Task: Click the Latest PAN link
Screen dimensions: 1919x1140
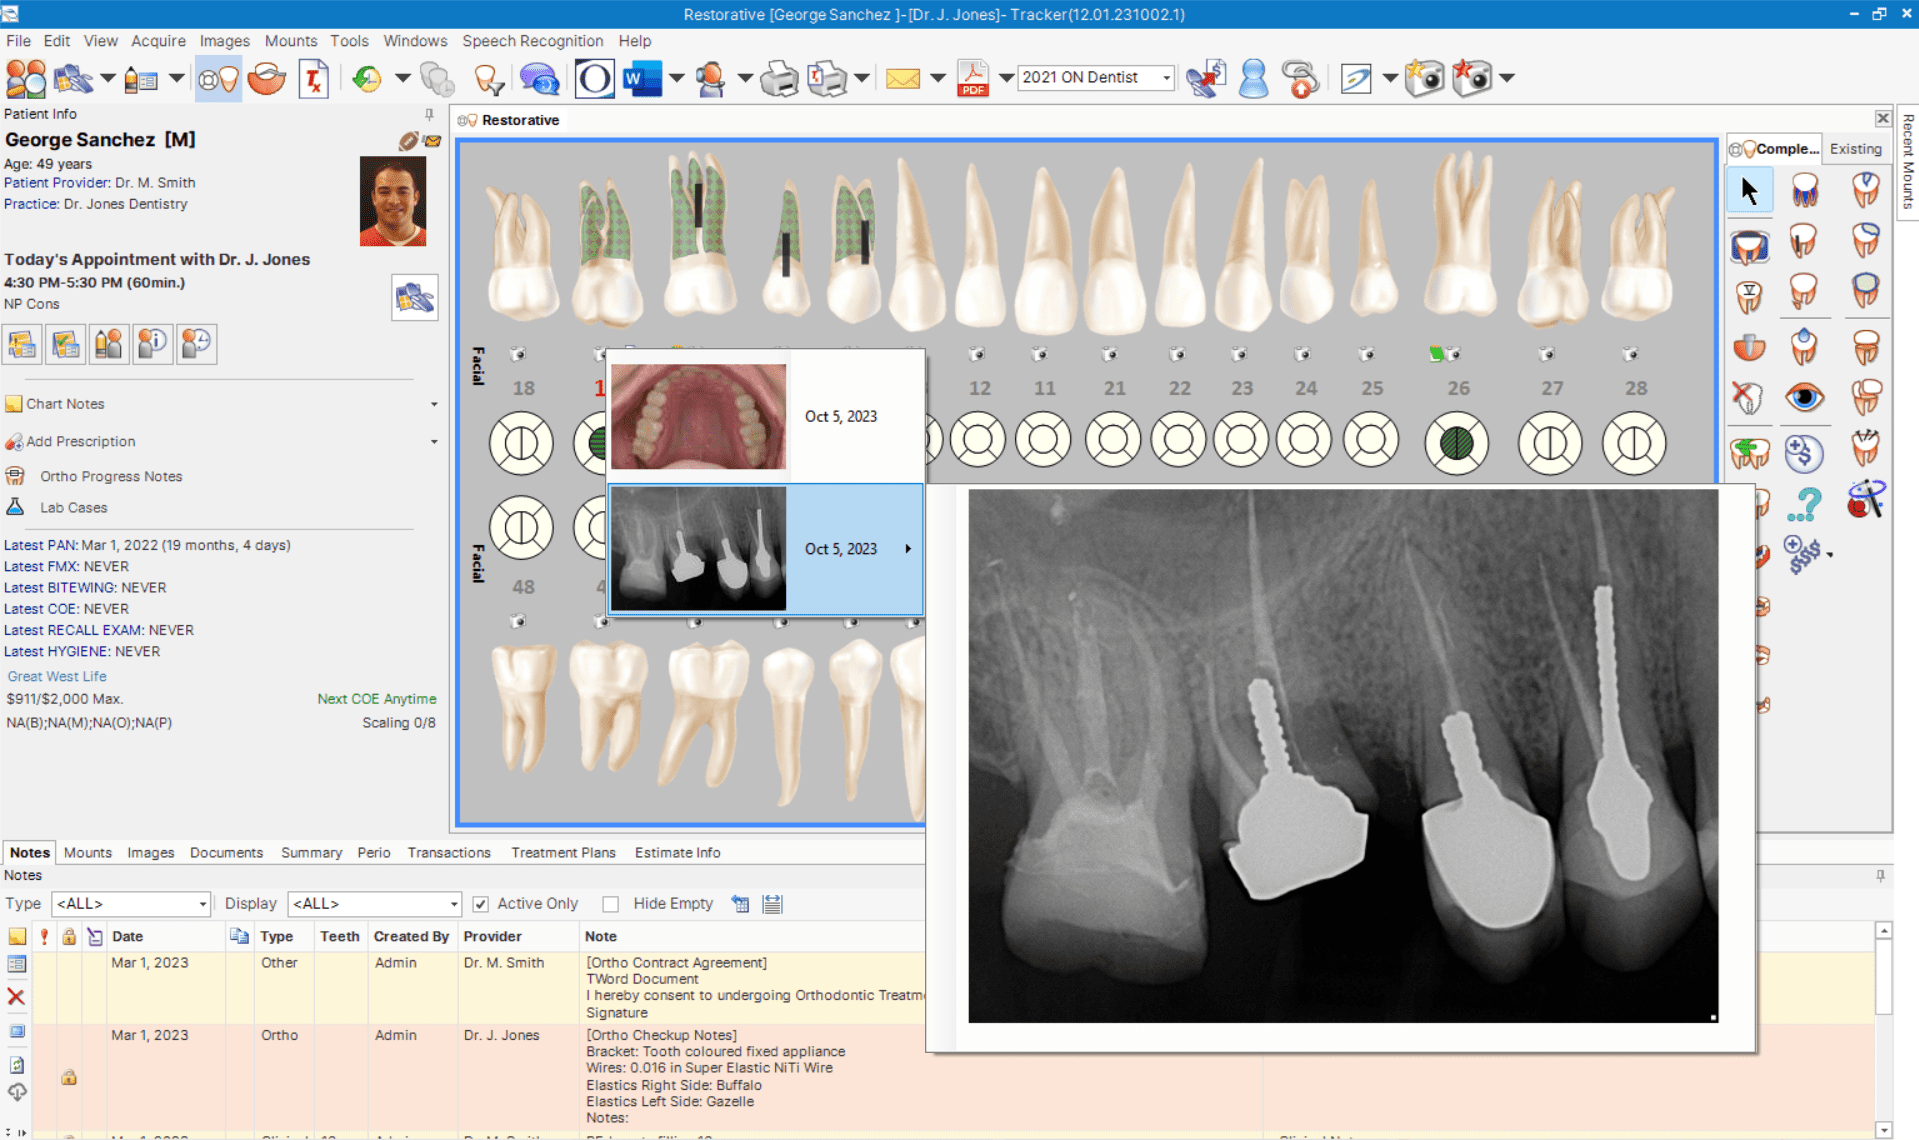Action: pos(40,545)
